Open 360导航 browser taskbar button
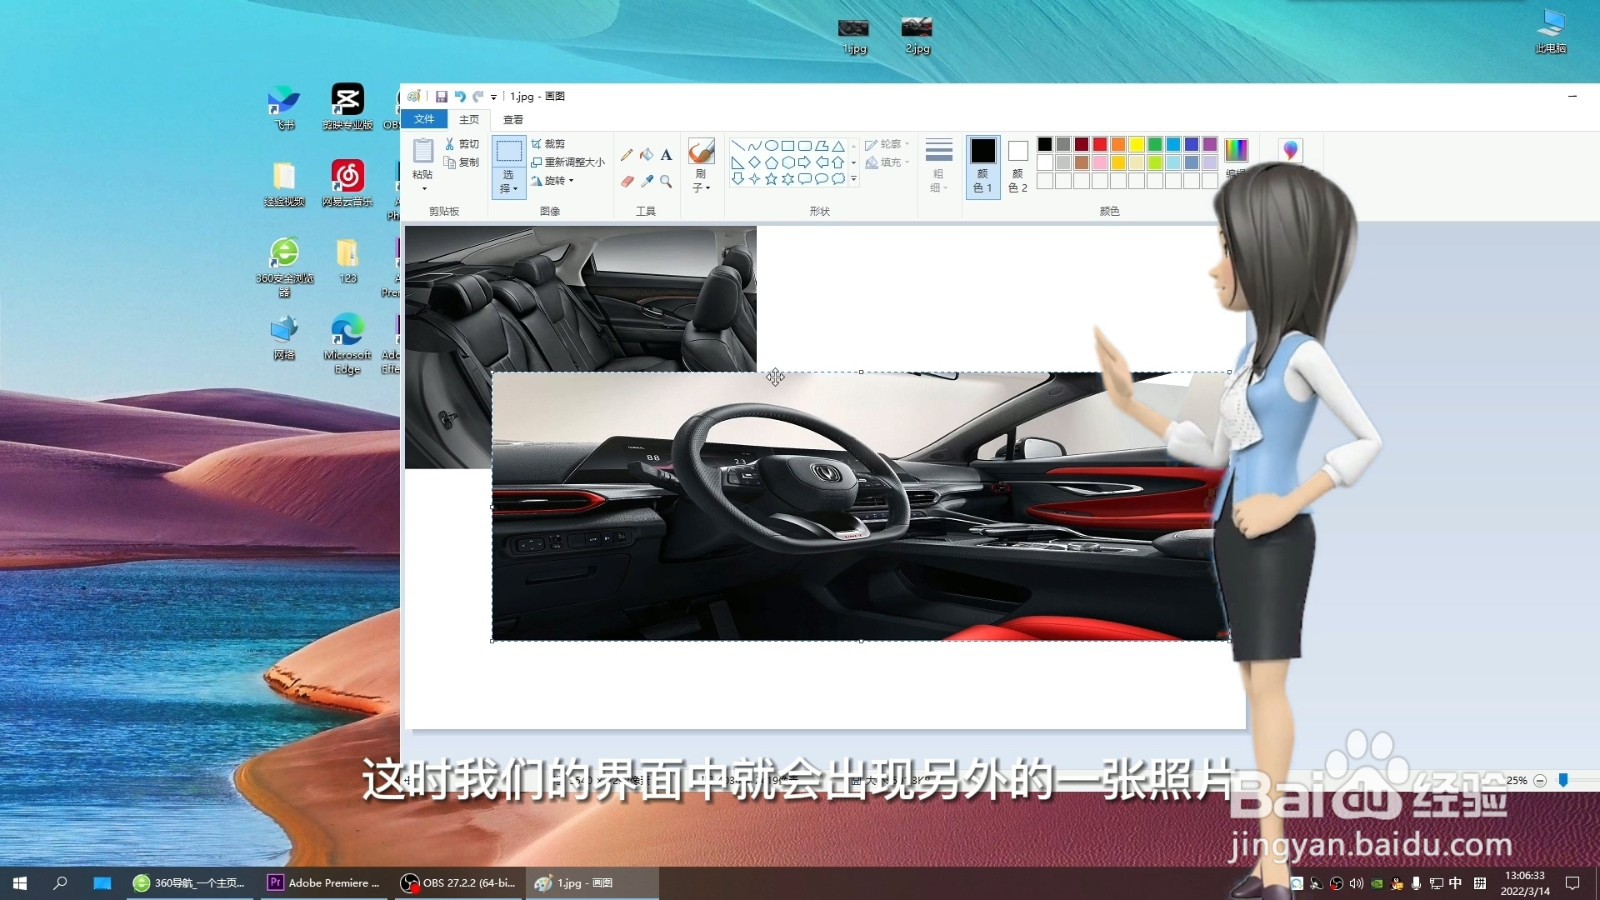 tap(190, 883)
